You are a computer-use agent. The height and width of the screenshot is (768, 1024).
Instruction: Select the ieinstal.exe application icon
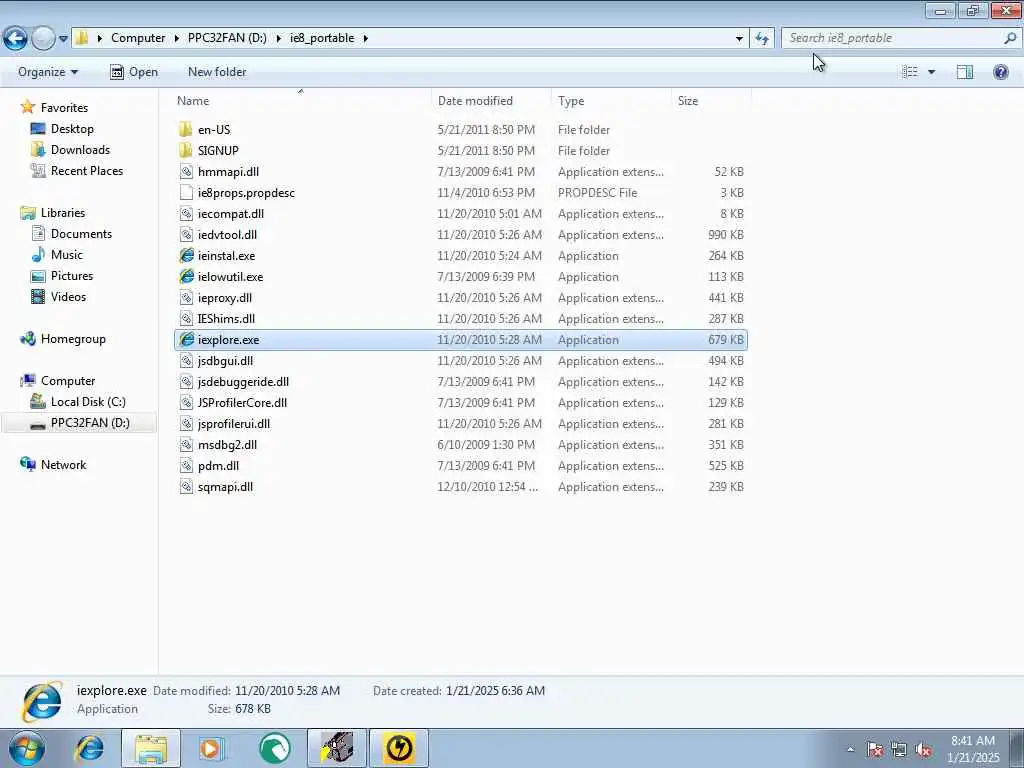coord(187,255)
